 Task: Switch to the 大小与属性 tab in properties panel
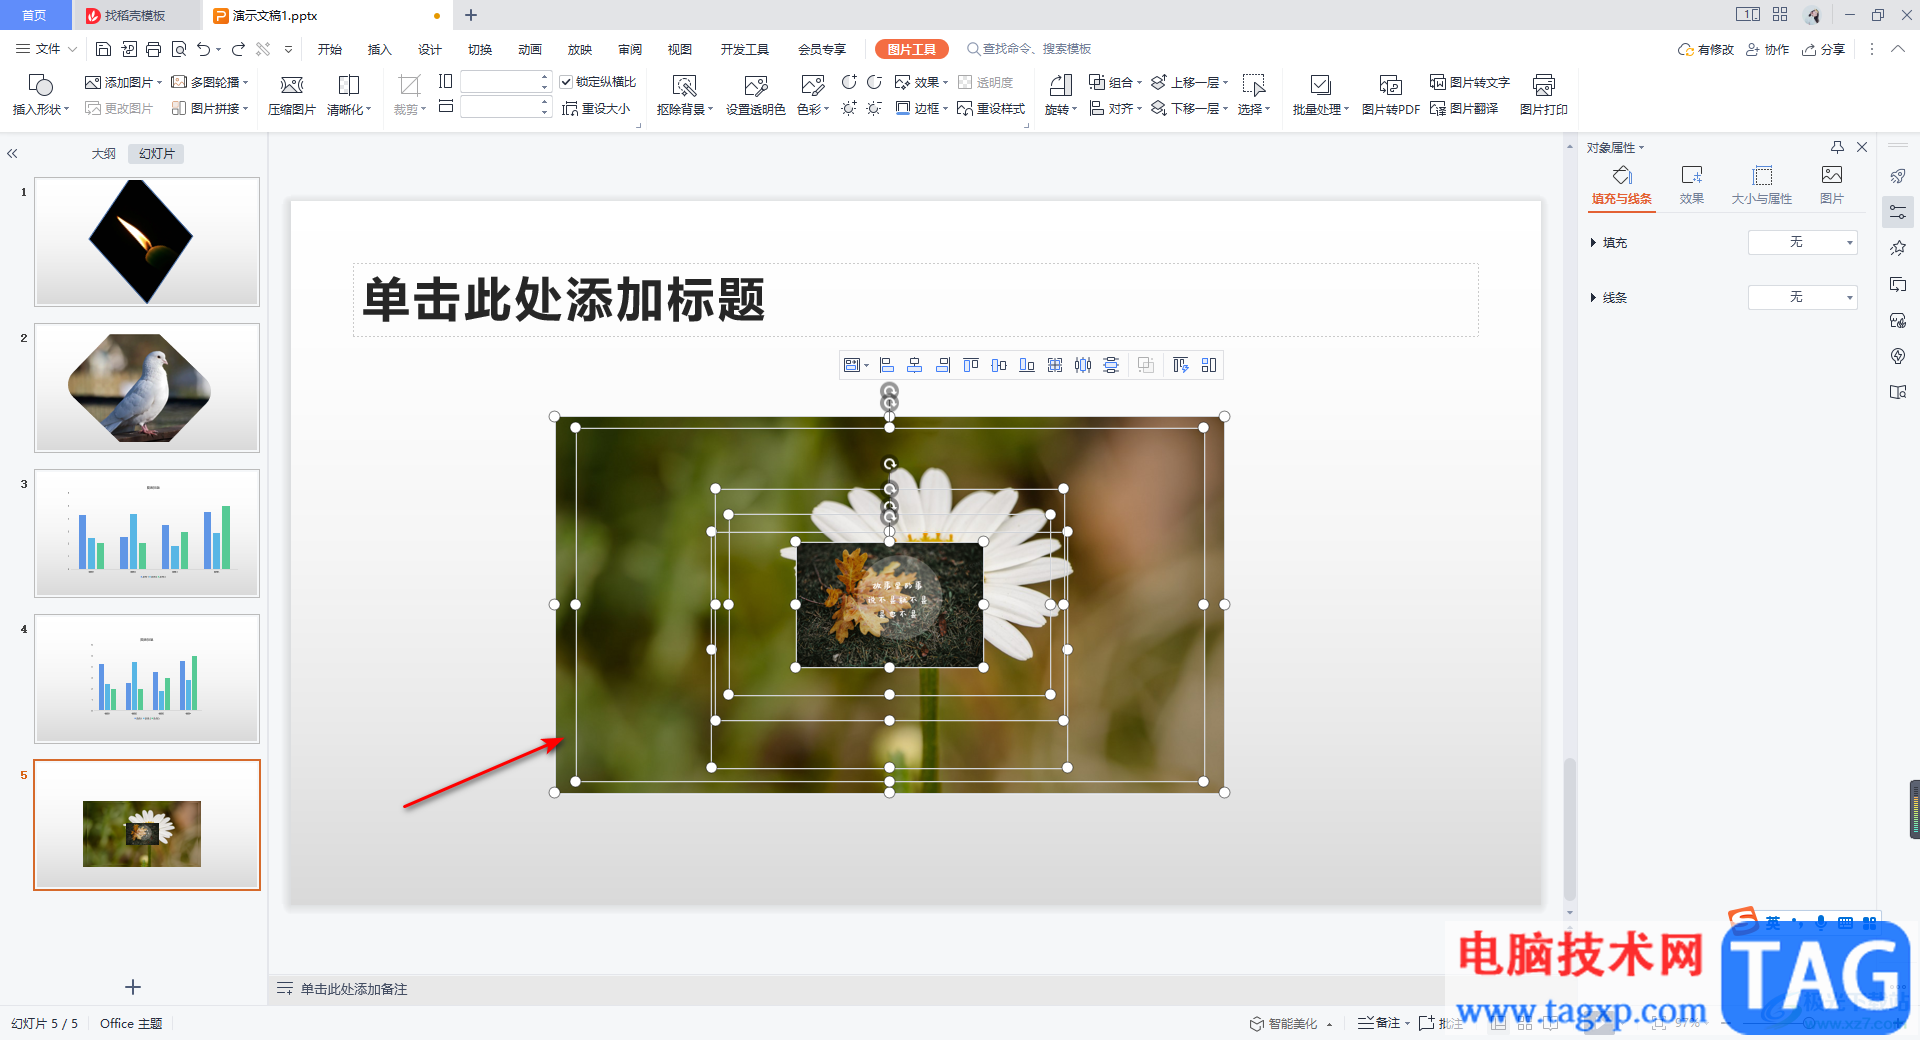[x=1762, y=185]
